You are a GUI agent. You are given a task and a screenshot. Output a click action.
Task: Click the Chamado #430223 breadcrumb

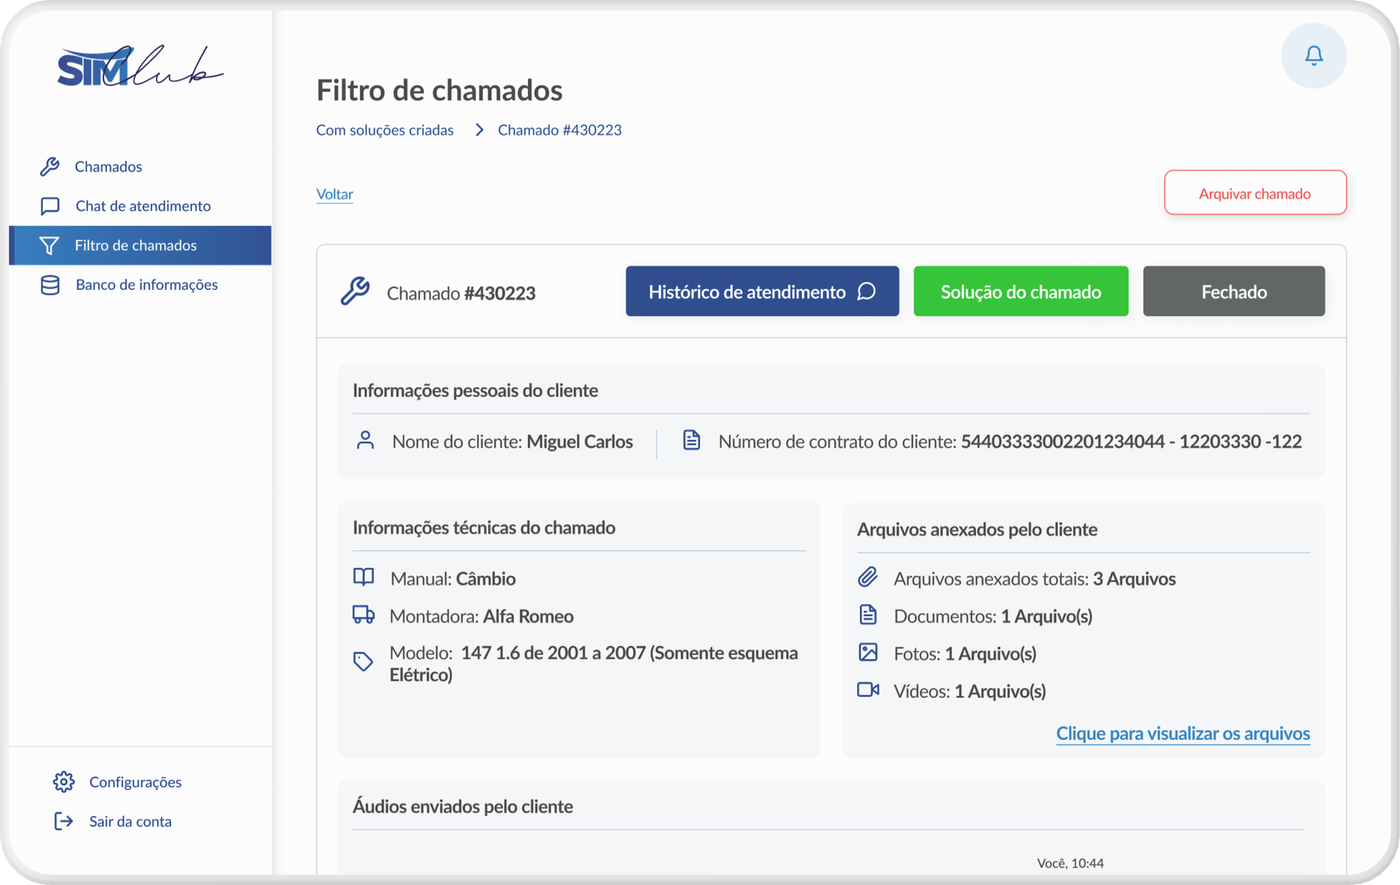[x=560, y=130]
